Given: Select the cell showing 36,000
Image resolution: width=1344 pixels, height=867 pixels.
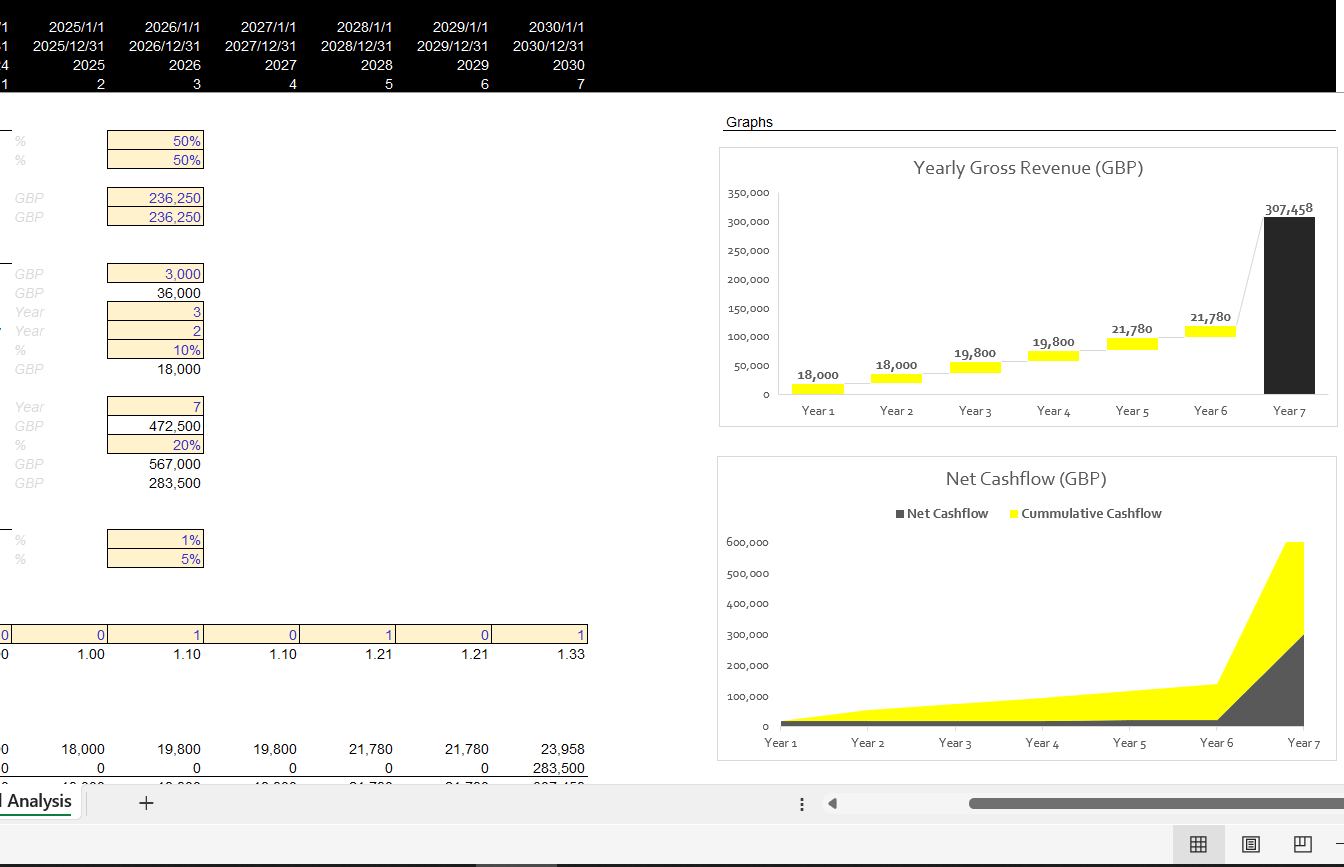Looking at the screenshot, I should (x=155, y=293).
